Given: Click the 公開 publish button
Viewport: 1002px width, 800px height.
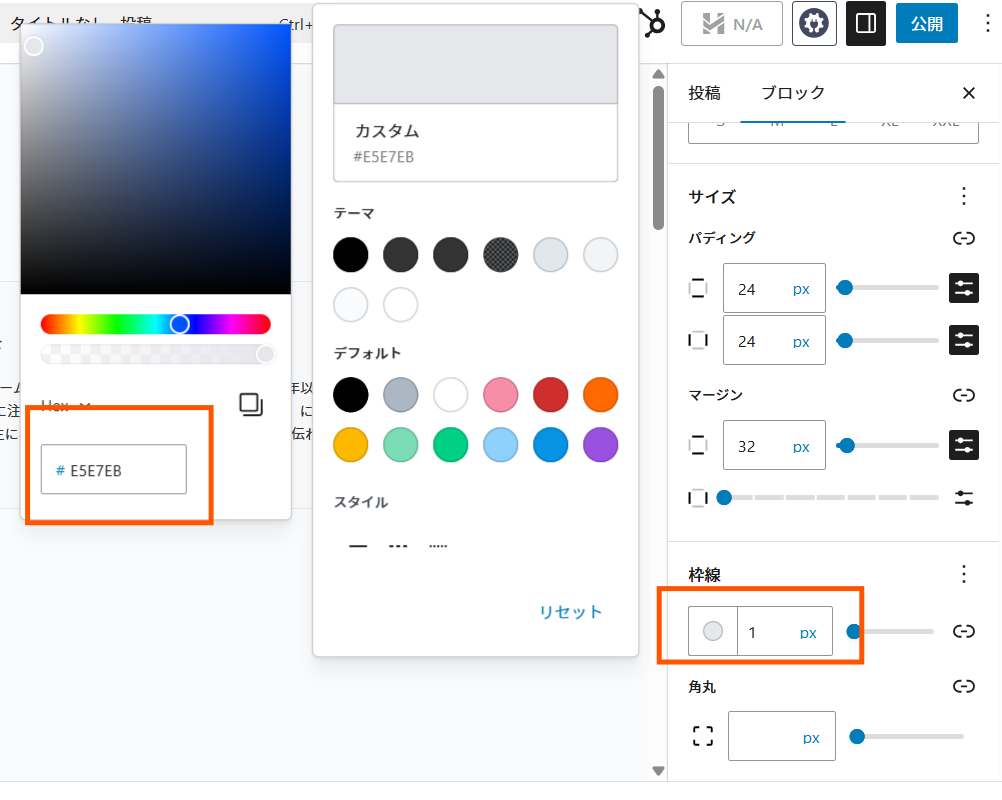Looking at the screenshot, I should [x=926, y=24].
